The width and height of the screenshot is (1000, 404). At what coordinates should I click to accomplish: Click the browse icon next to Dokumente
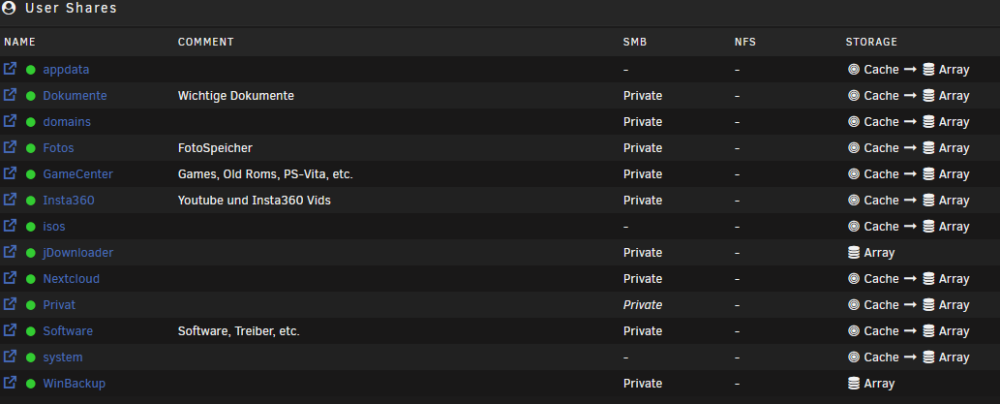pos(10,94)
